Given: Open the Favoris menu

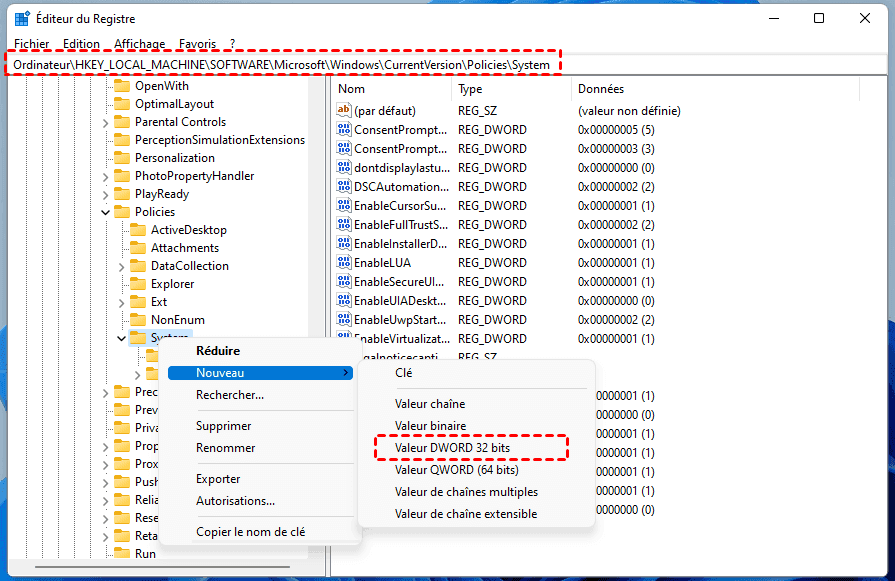Looking at the screenshot, I should pyautogui.click(x=197, y=44).
